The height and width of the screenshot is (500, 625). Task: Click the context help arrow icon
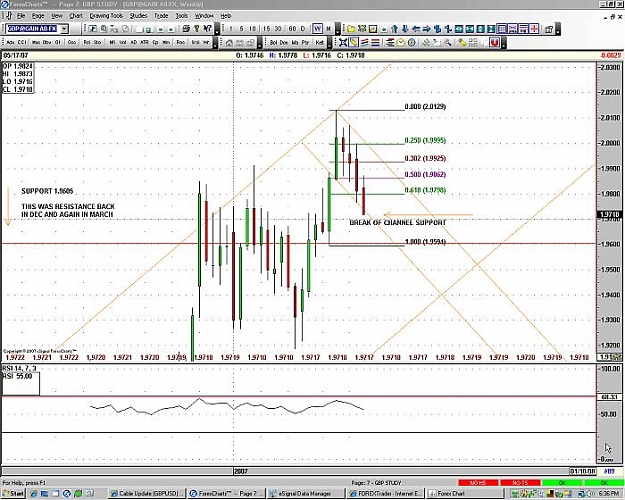coord(207,29)
